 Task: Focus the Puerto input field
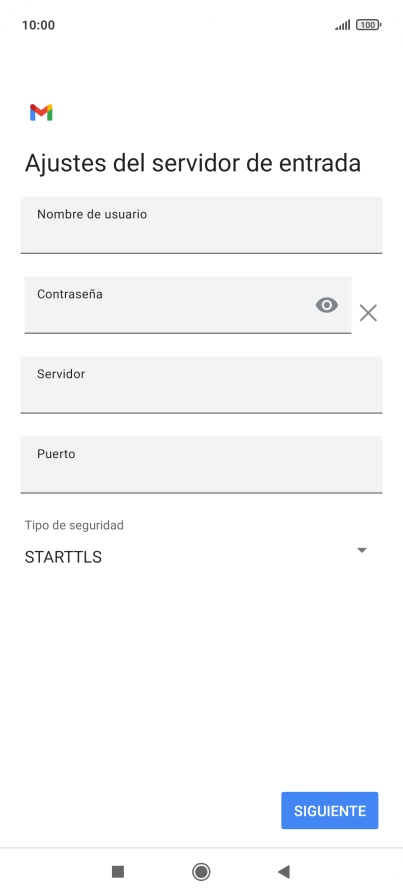[x=201, y=465]
